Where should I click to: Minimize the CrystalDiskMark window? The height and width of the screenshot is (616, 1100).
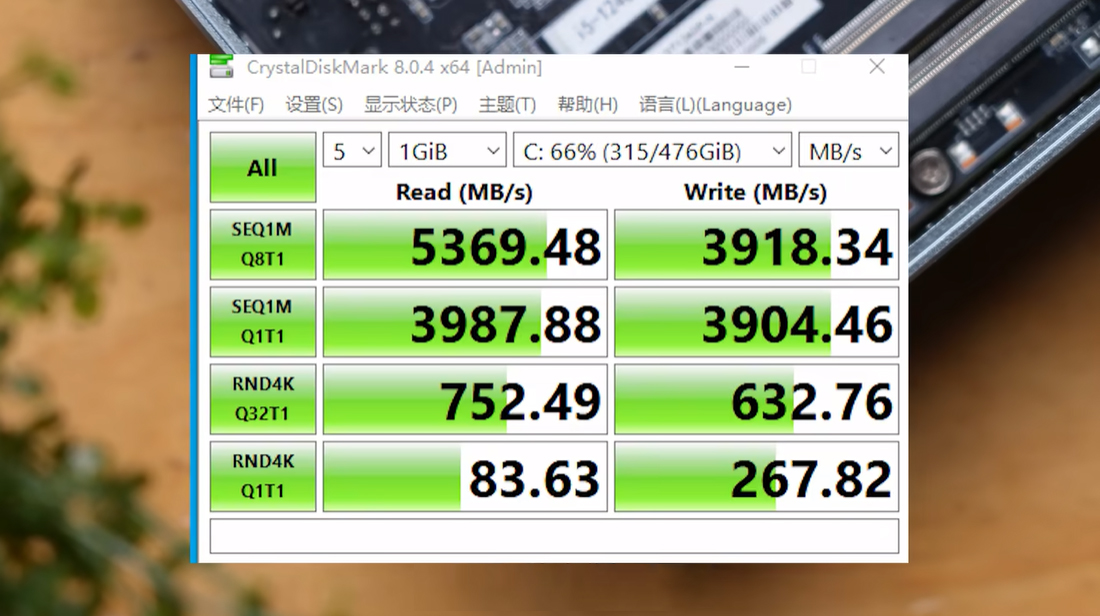(x=742, y=67)
